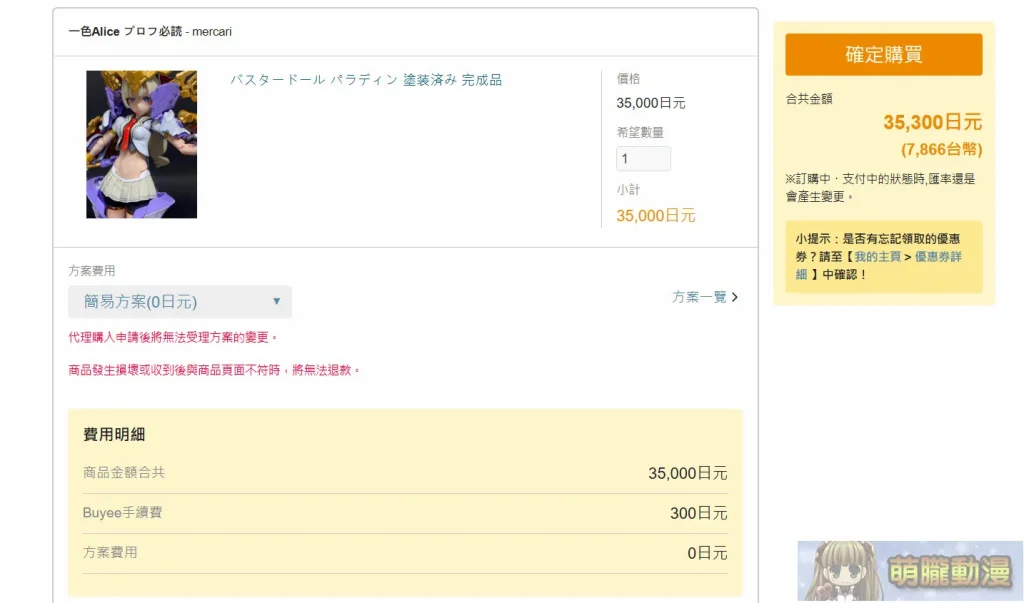Click the 費用明細 heading
This screenshot has height=603, width=1024.
114,434
